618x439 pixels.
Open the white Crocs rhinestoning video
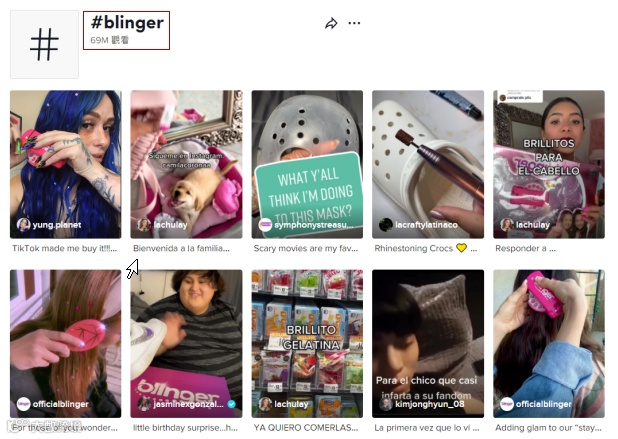tap(428, 164)
